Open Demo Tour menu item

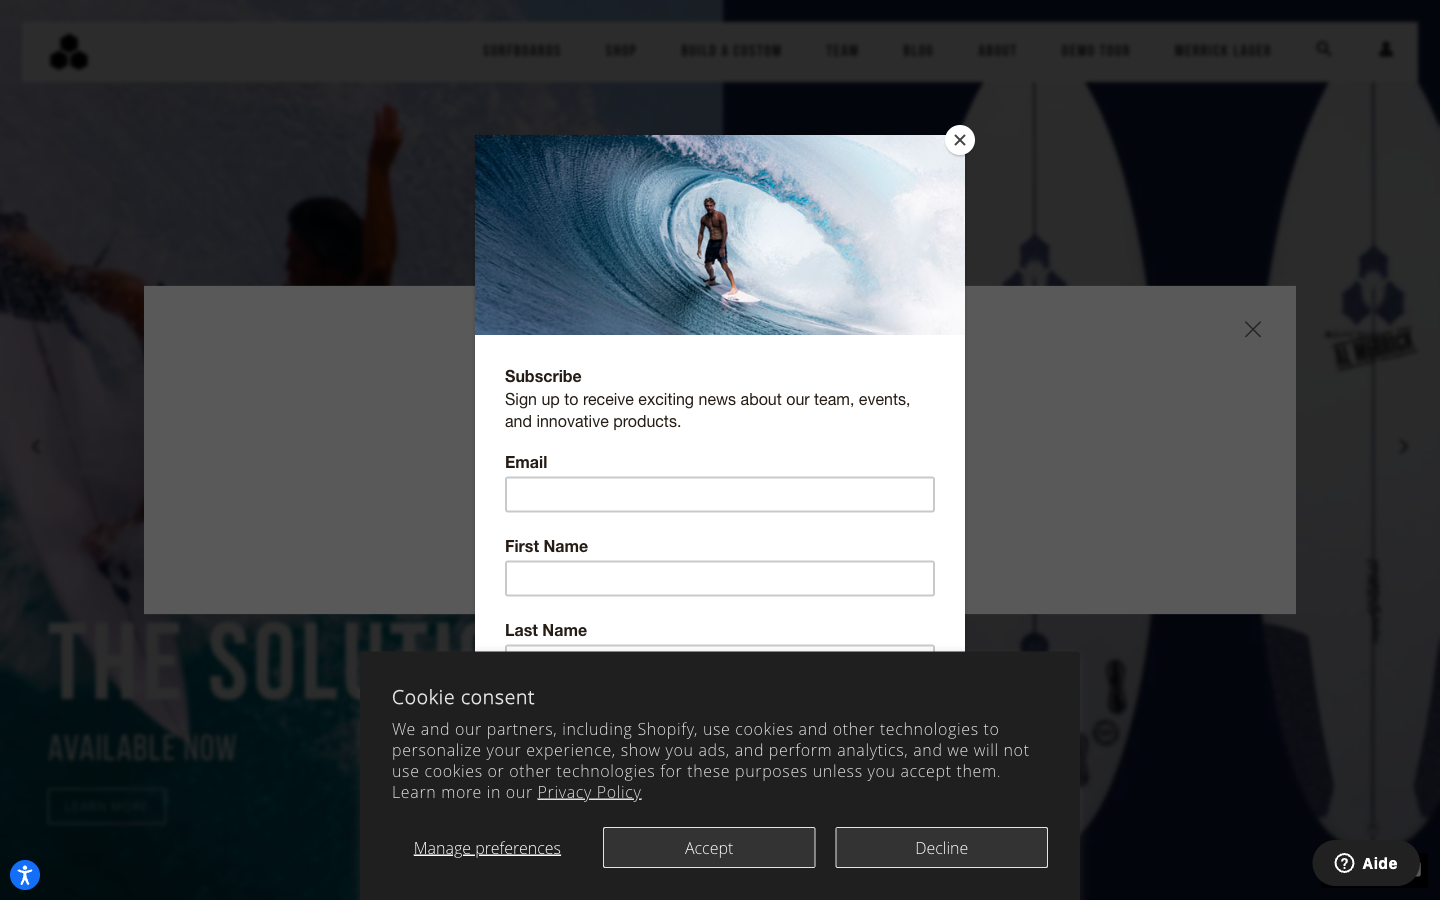pos(1095,50)
